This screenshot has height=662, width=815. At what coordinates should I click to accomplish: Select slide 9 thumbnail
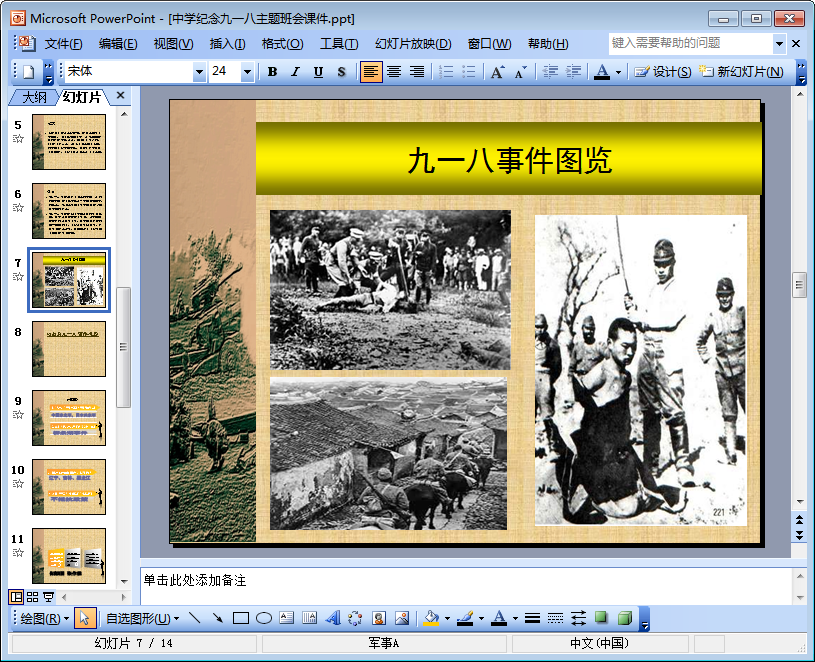click(x=68, y=417)
